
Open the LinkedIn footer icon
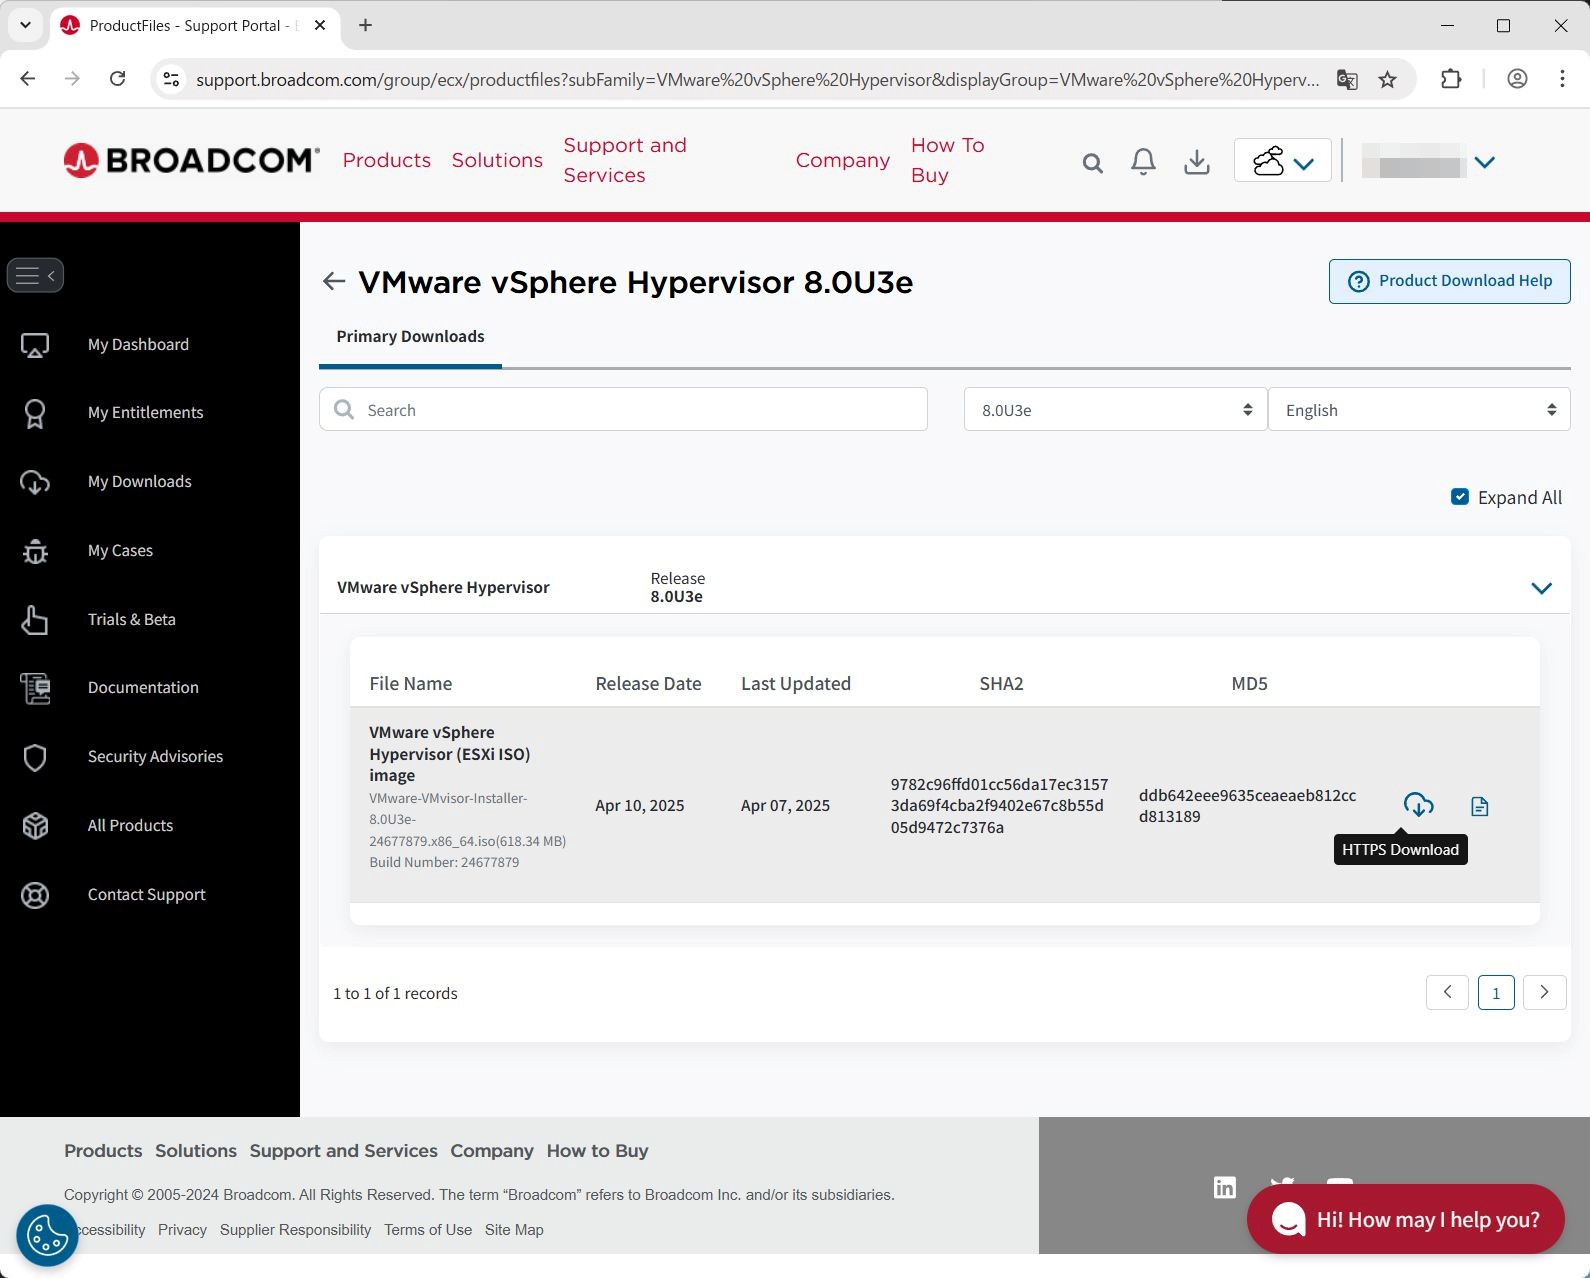pos(1224,1187)
